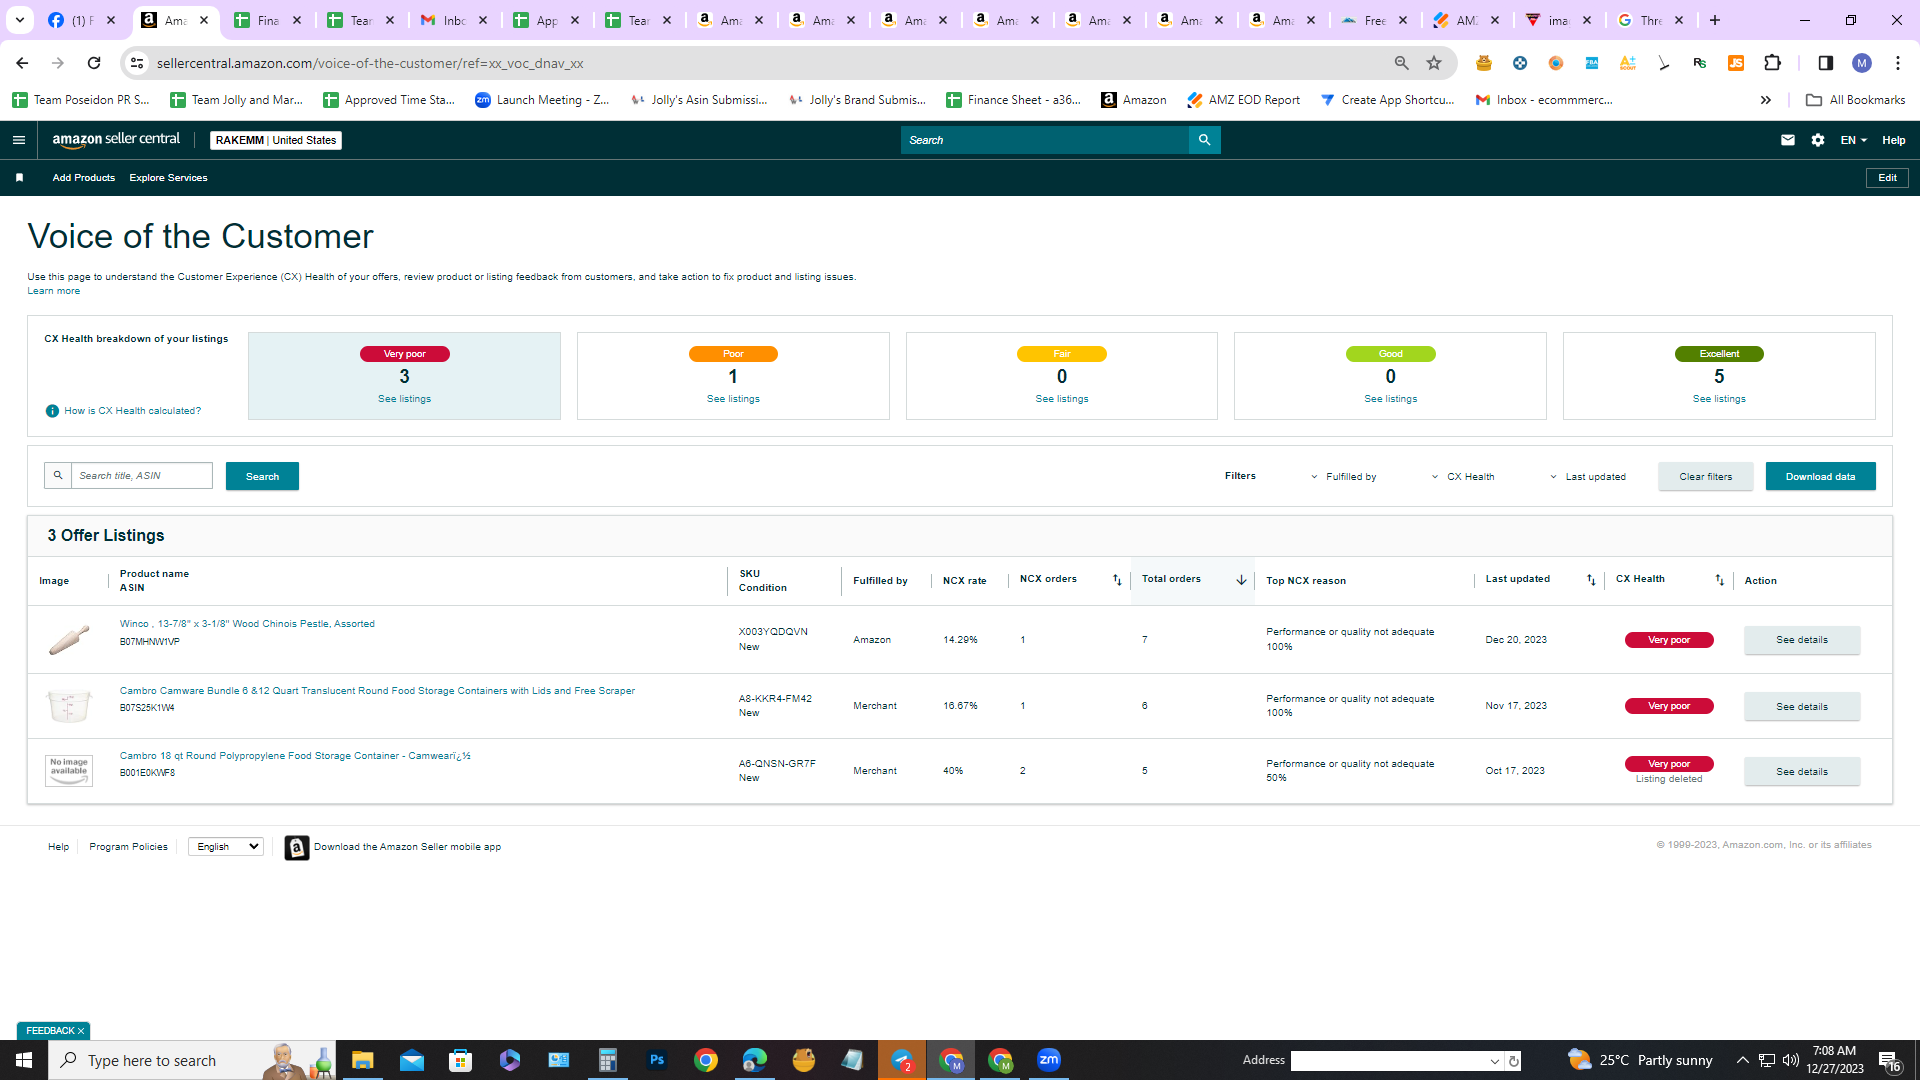Open a new browser tab

(1715, 20)
